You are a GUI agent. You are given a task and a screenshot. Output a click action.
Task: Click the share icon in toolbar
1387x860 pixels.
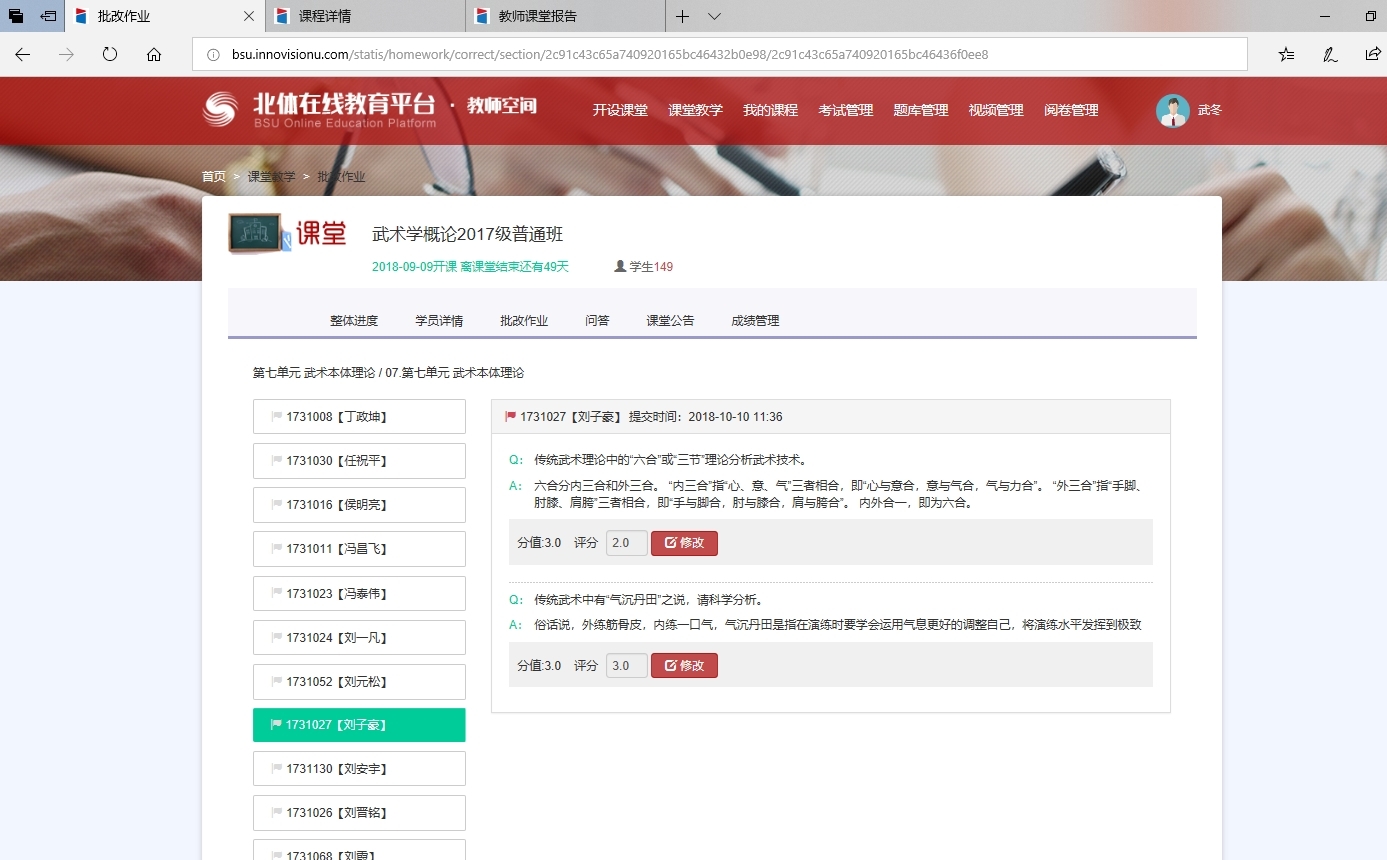(1373, 54)
